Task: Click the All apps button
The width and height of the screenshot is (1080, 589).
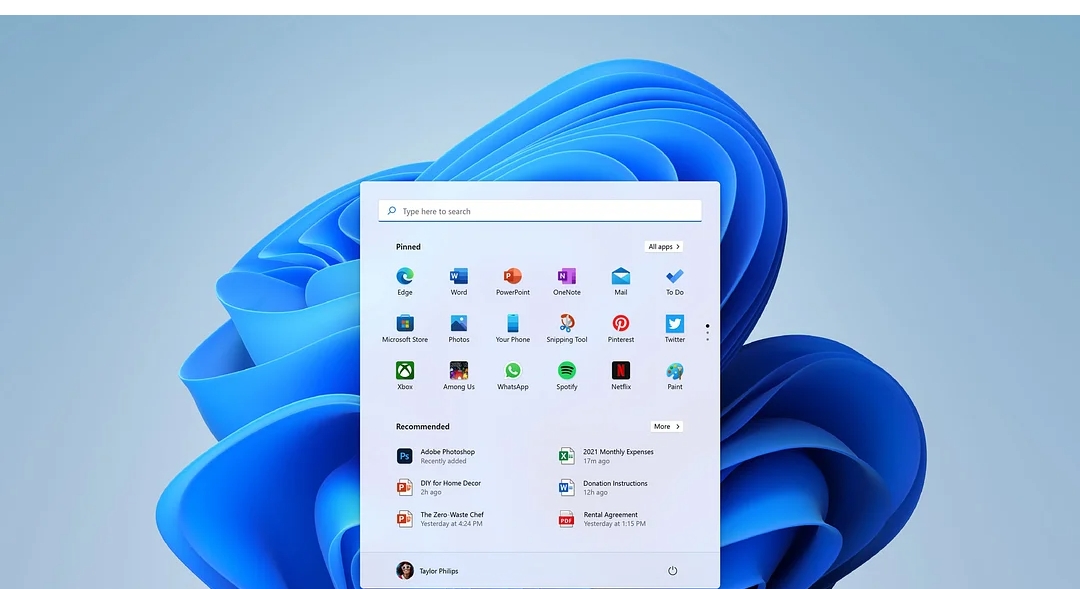Action: pyautogui.click(x=664, y=247)
